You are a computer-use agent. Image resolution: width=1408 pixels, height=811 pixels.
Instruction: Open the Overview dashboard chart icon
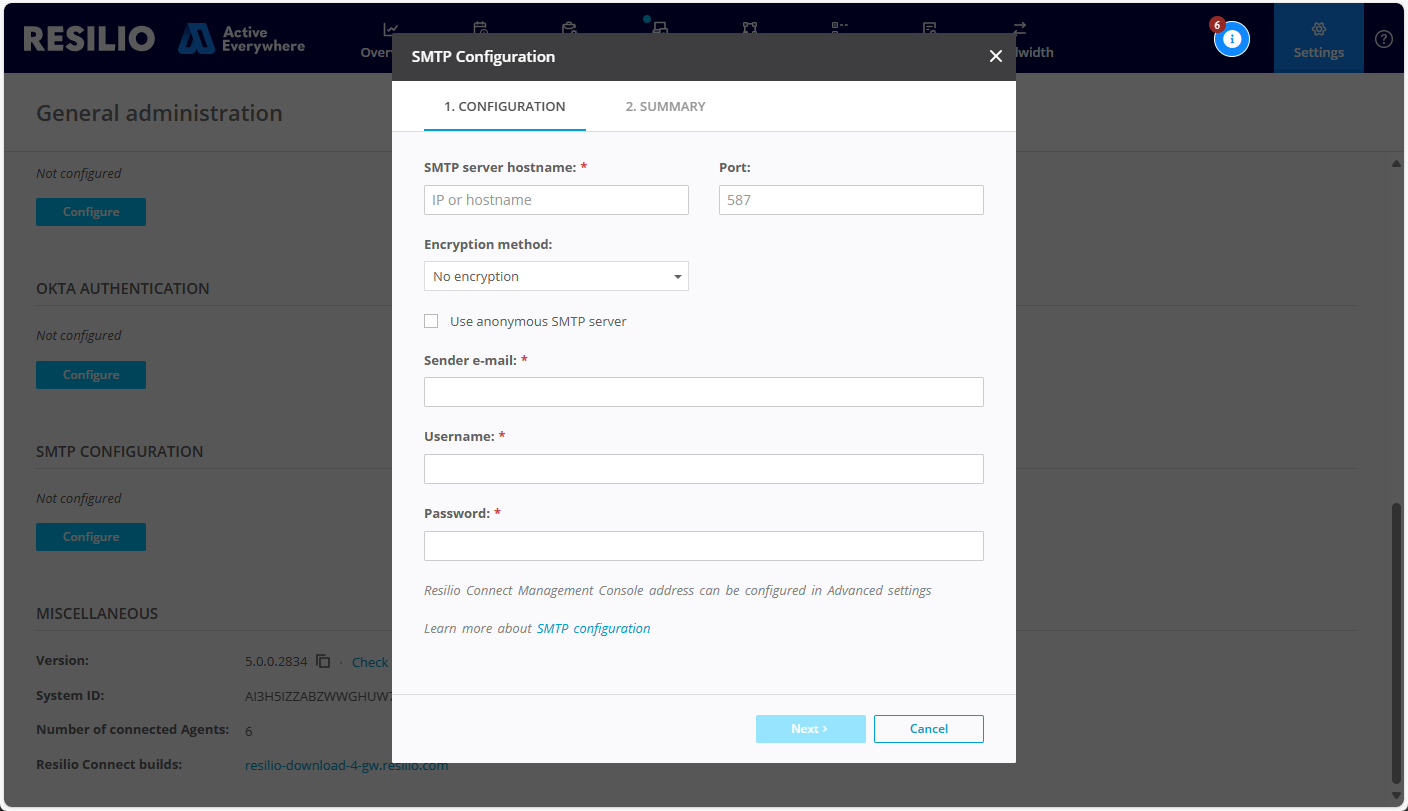[x=390, y=30]
